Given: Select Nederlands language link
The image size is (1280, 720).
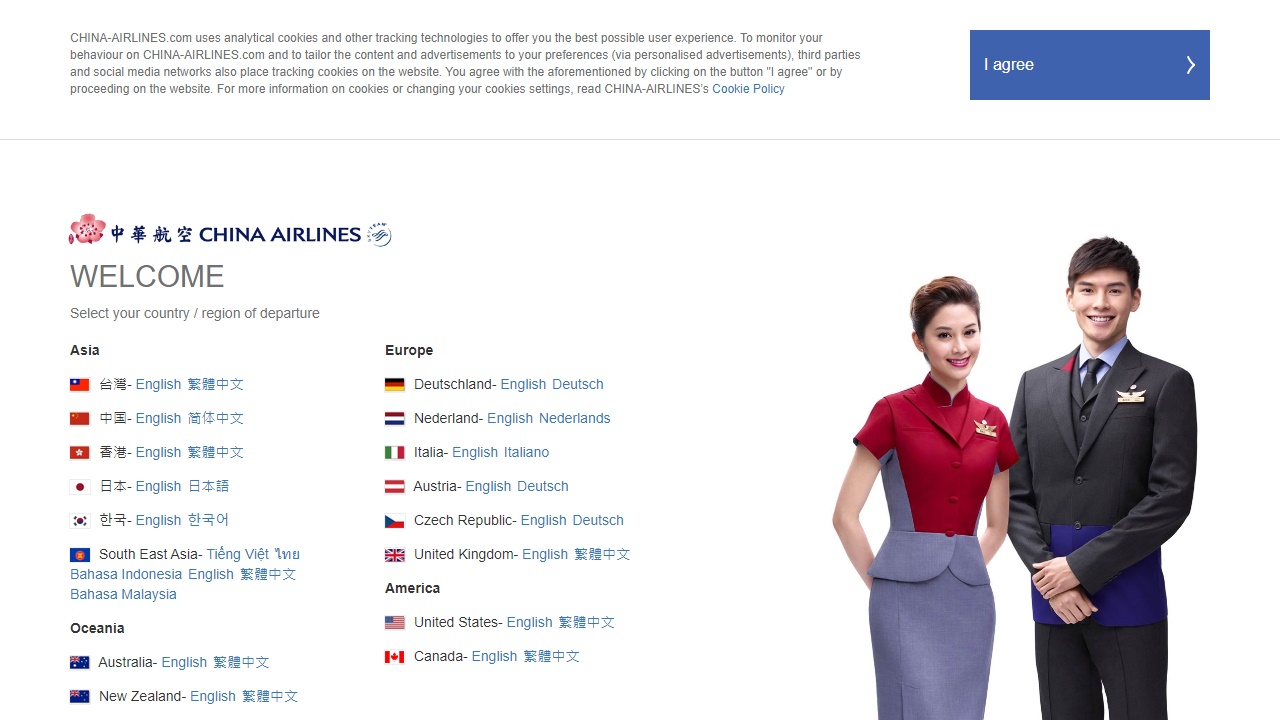Looking at the screenshot, I should tap(575, 418).
